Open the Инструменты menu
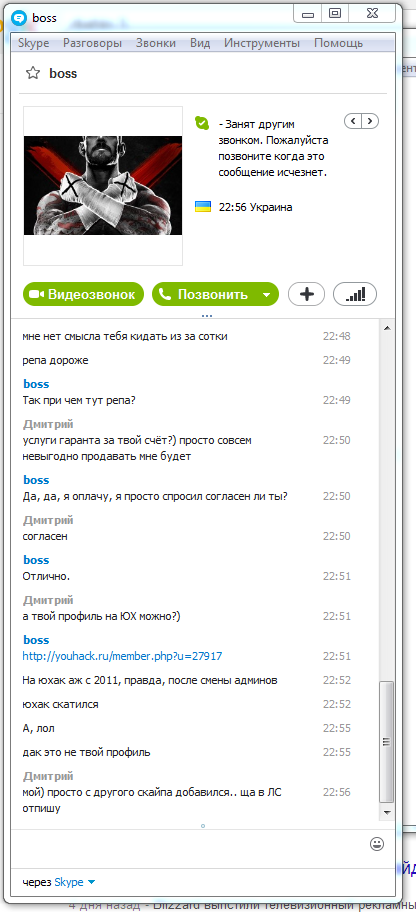Viewport: 416px width, 912px height. [262, 43]
